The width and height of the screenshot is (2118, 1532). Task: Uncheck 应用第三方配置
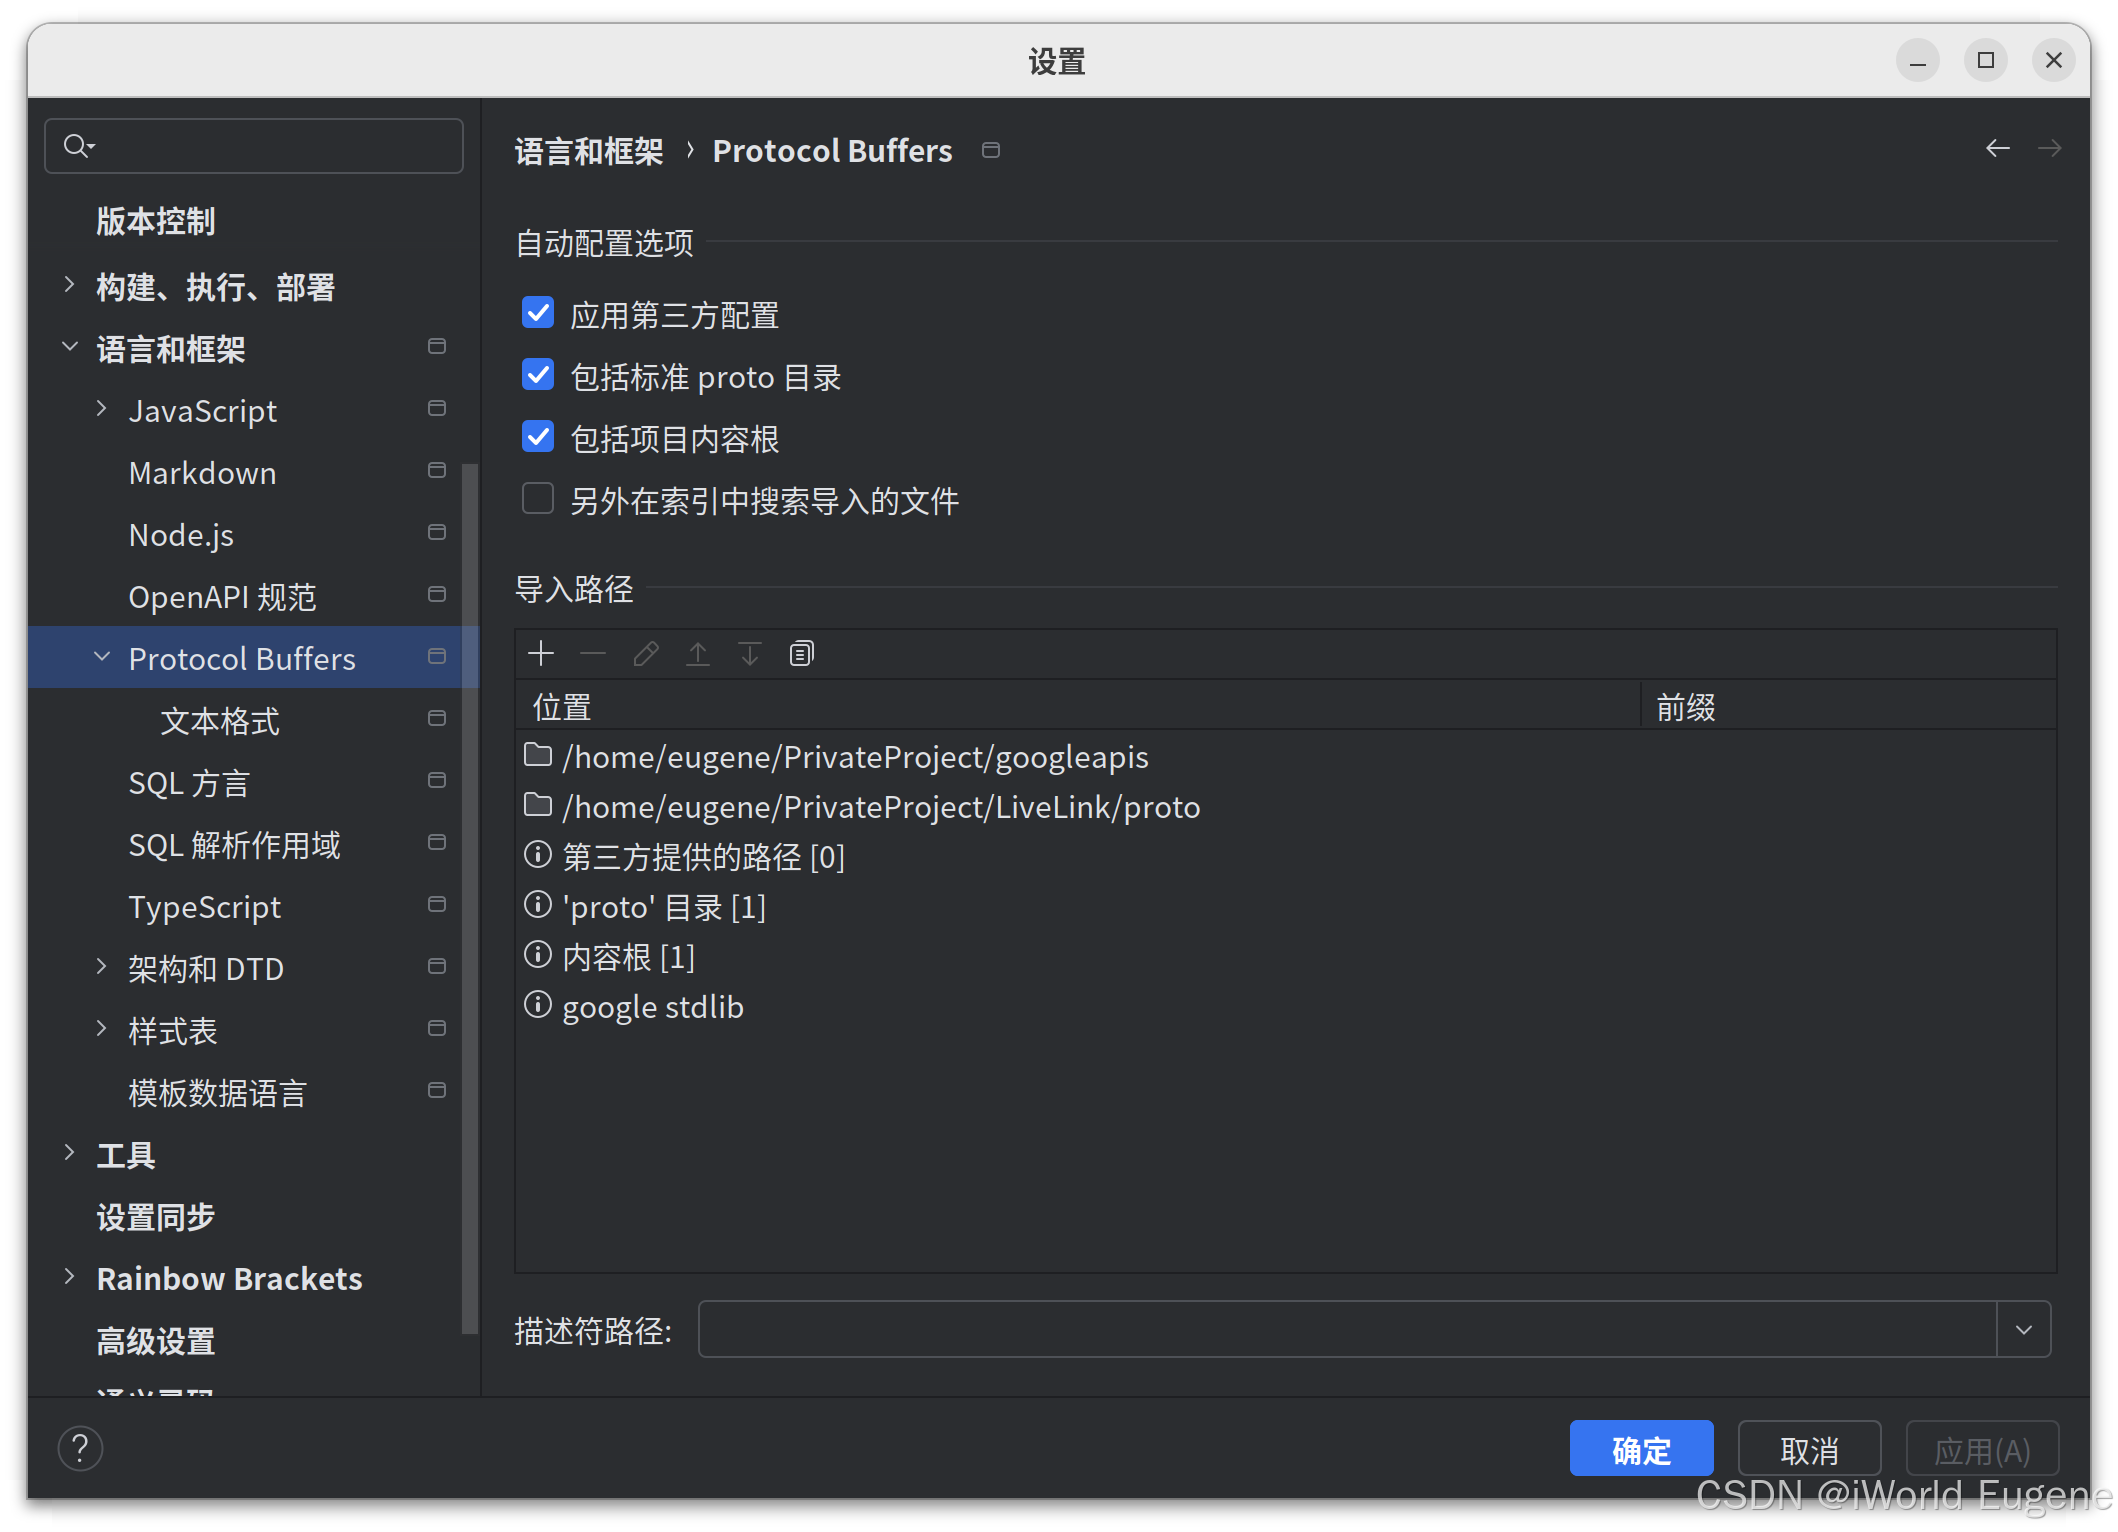pyautogui.click(x=537, y=313)
